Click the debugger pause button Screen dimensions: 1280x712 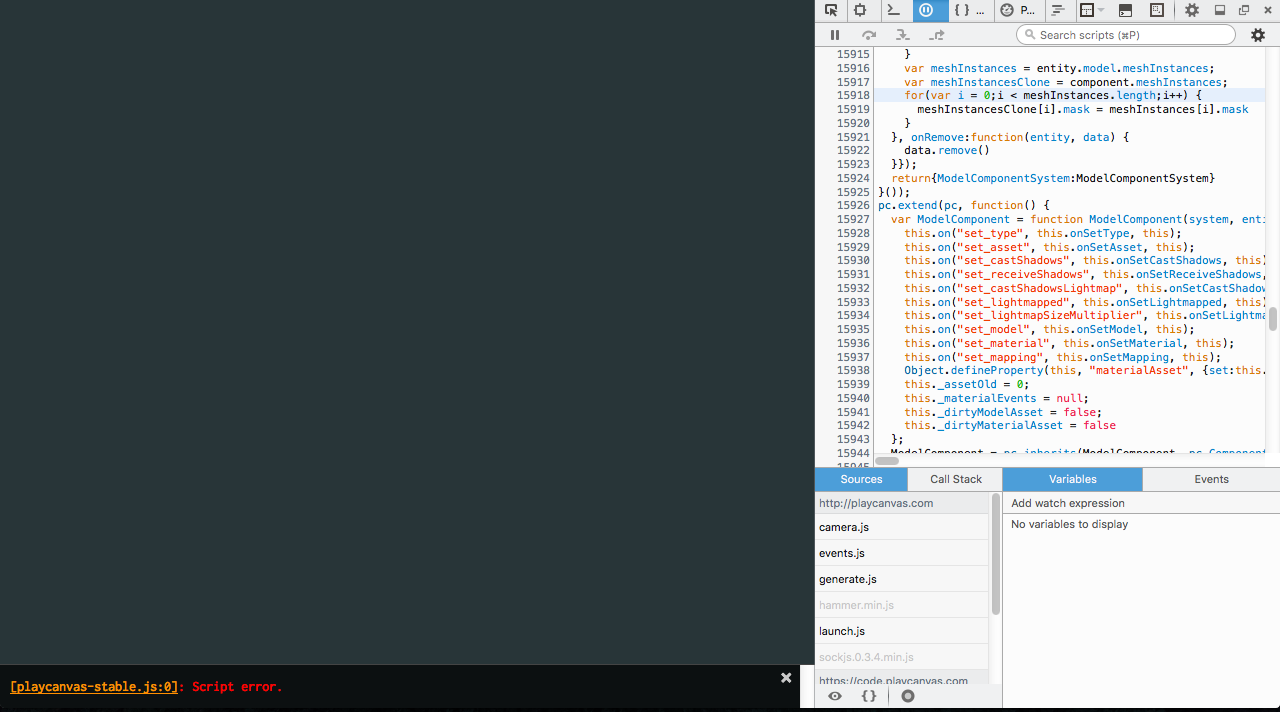(835, 35)
